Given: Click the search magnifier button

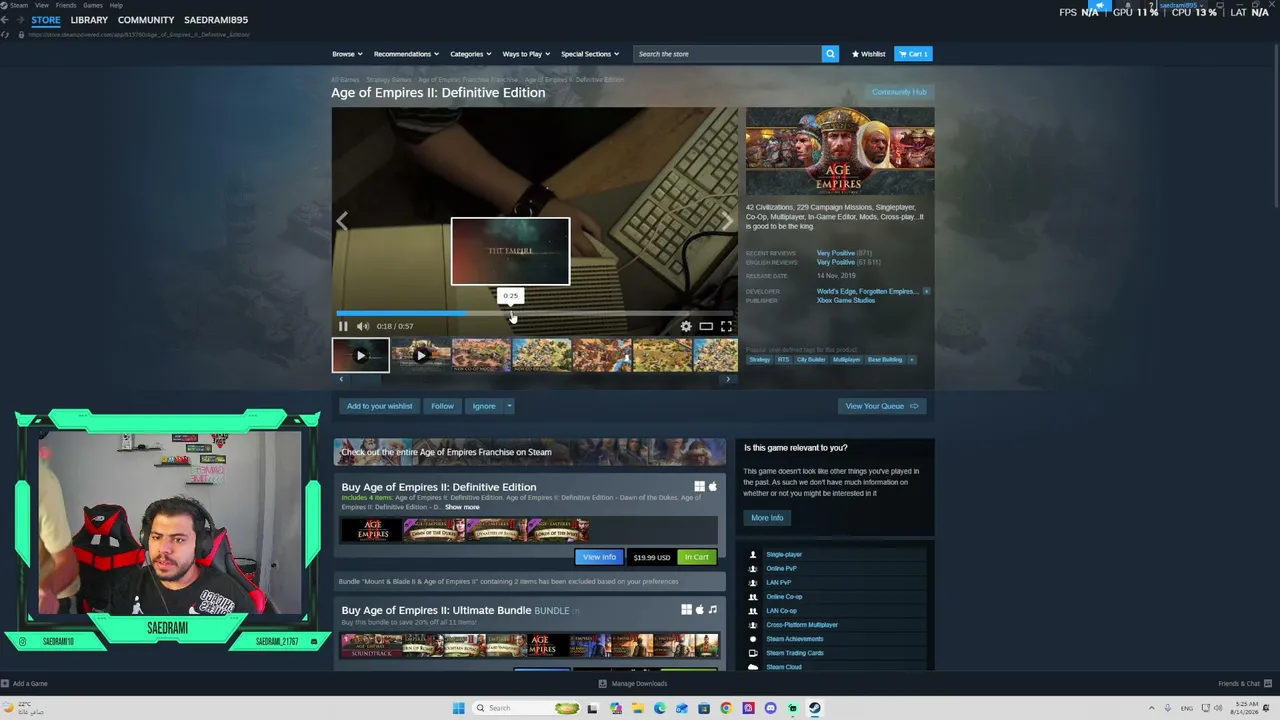Looking at the screenshot, I should (x=830, y=54).
